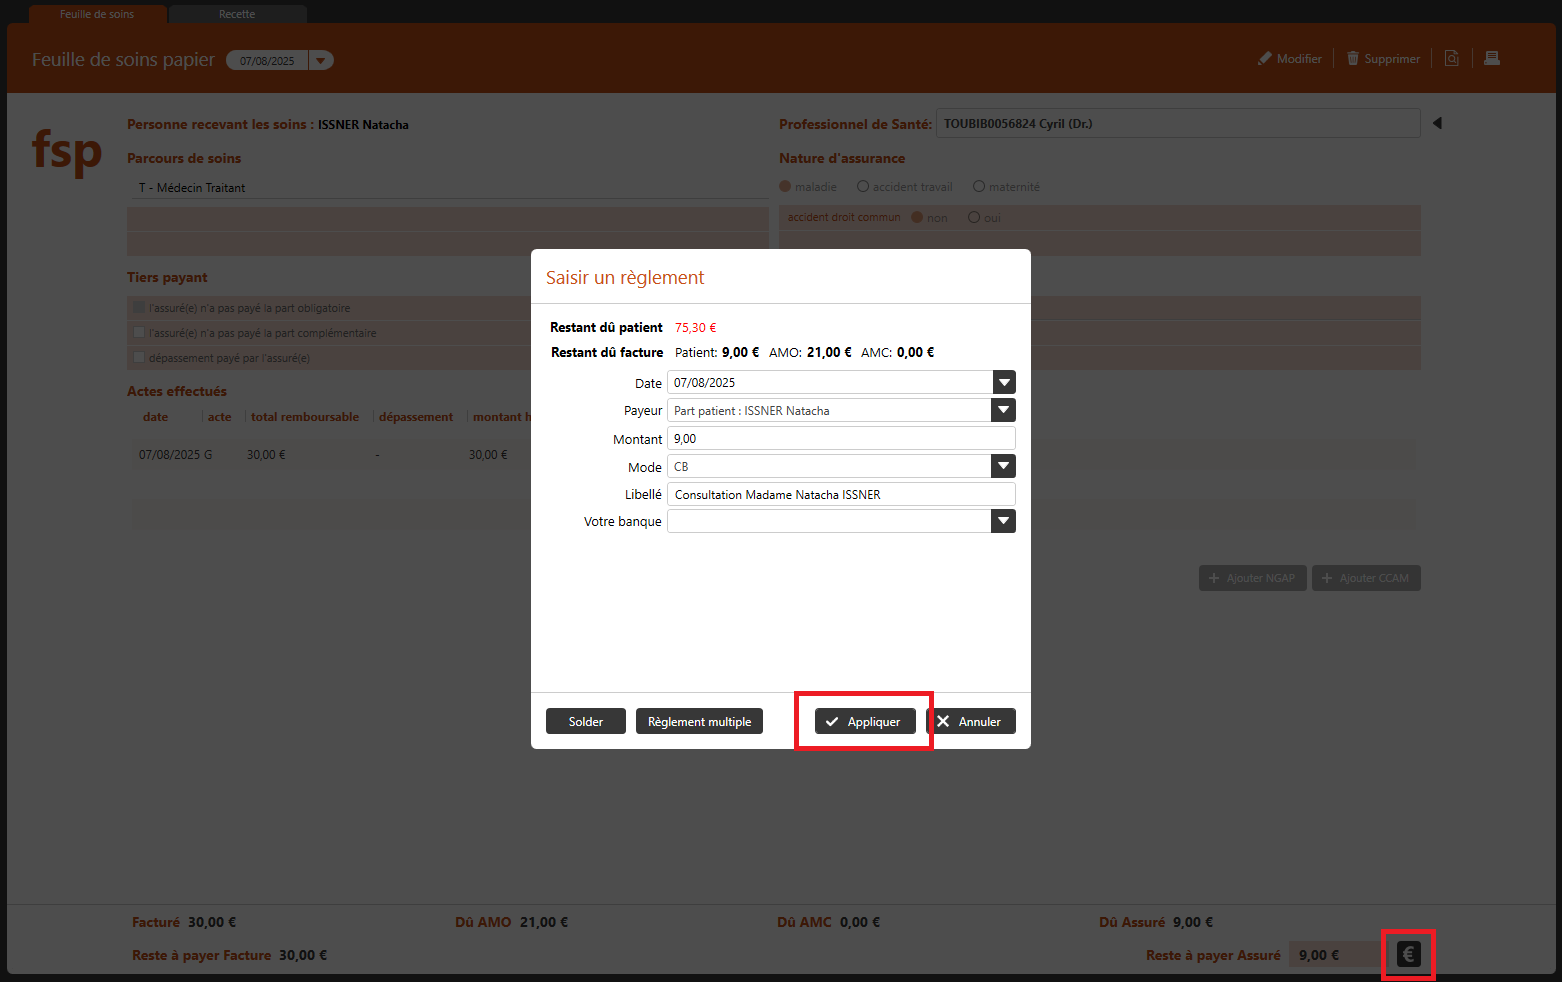Click the Appliquer checkmark button
This screenshot has height=982, width=1562.
[865, 721]
